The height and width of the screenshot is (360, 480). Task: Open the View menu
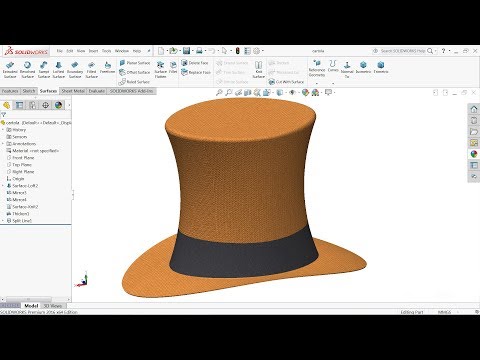click(81, 51)
